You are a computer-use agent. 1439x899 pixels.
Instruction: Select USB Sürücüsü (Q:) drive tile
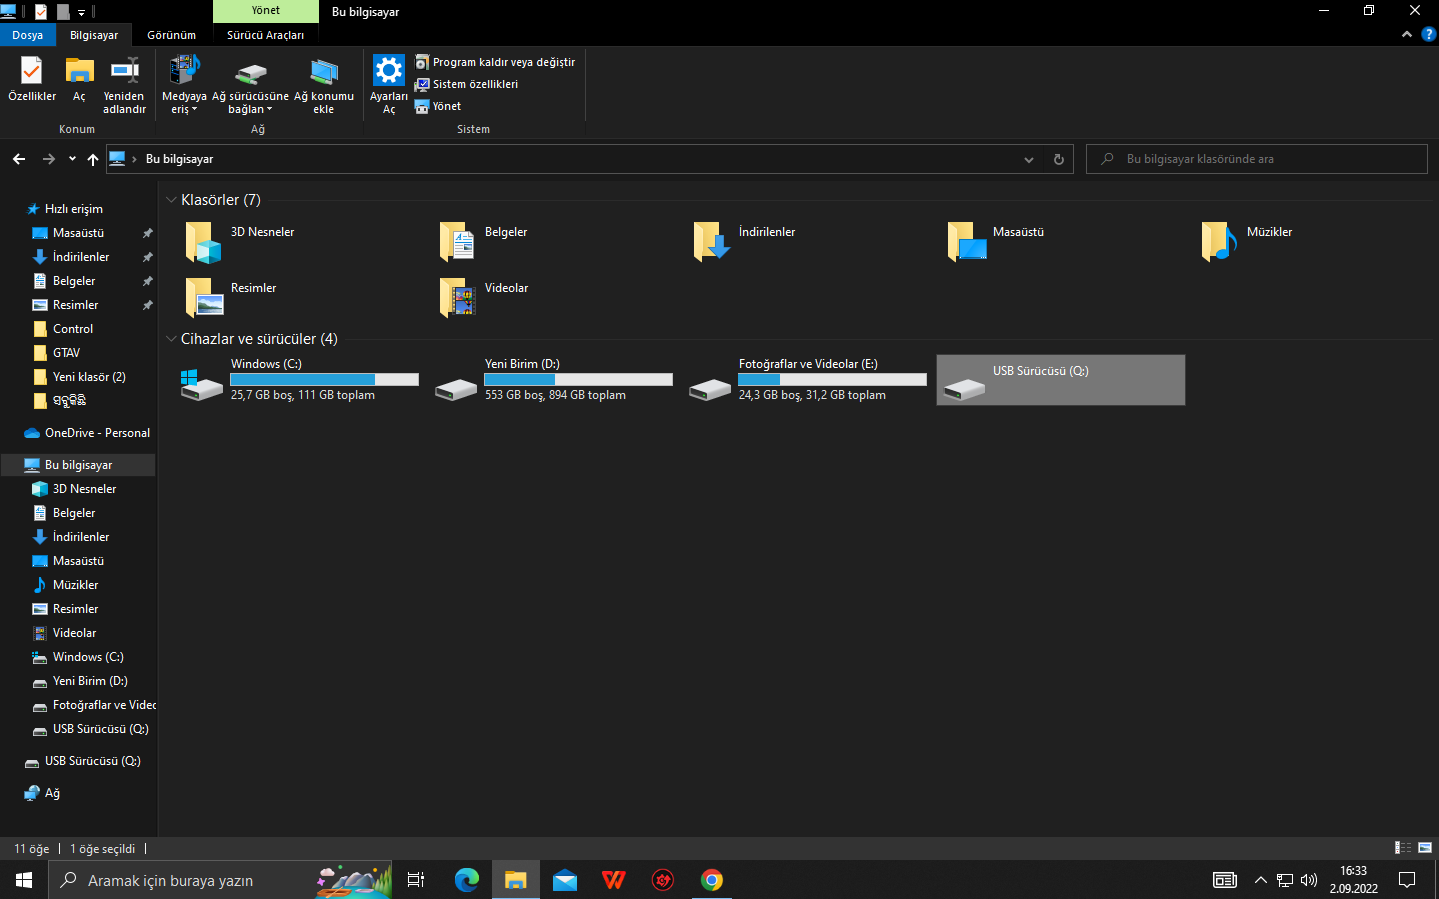(x=1061, y=380)
